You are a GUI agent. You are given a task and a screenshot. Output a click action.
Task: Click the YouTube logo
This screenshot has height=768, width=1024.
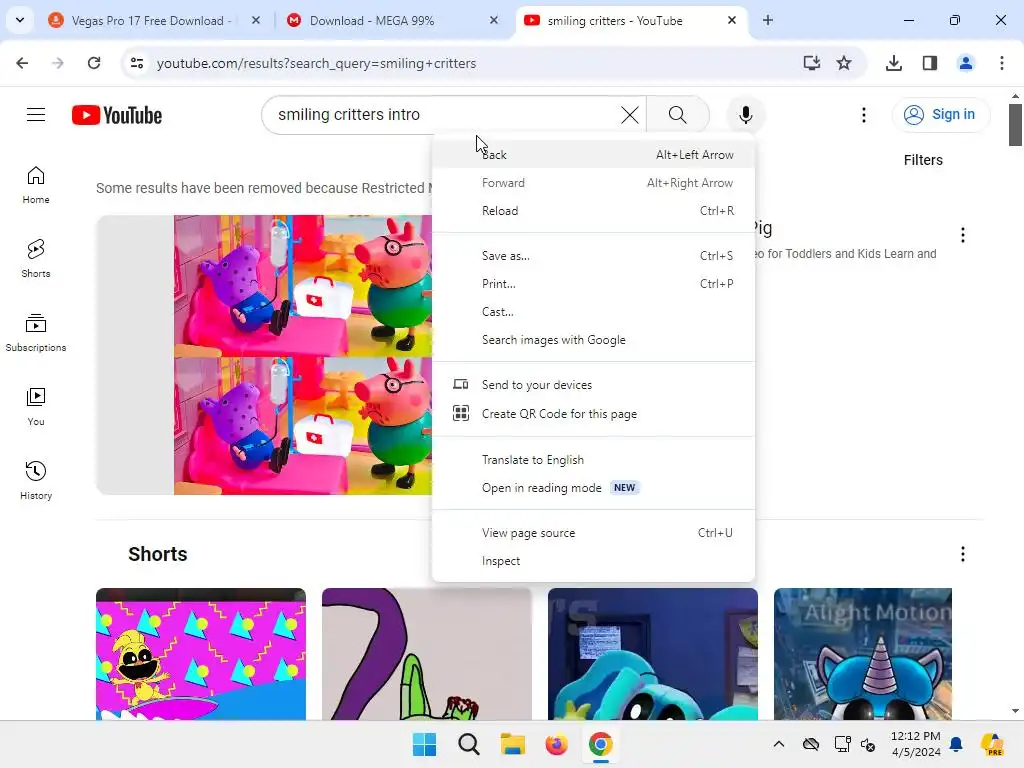pyautogui.click(x=117, y=115)
